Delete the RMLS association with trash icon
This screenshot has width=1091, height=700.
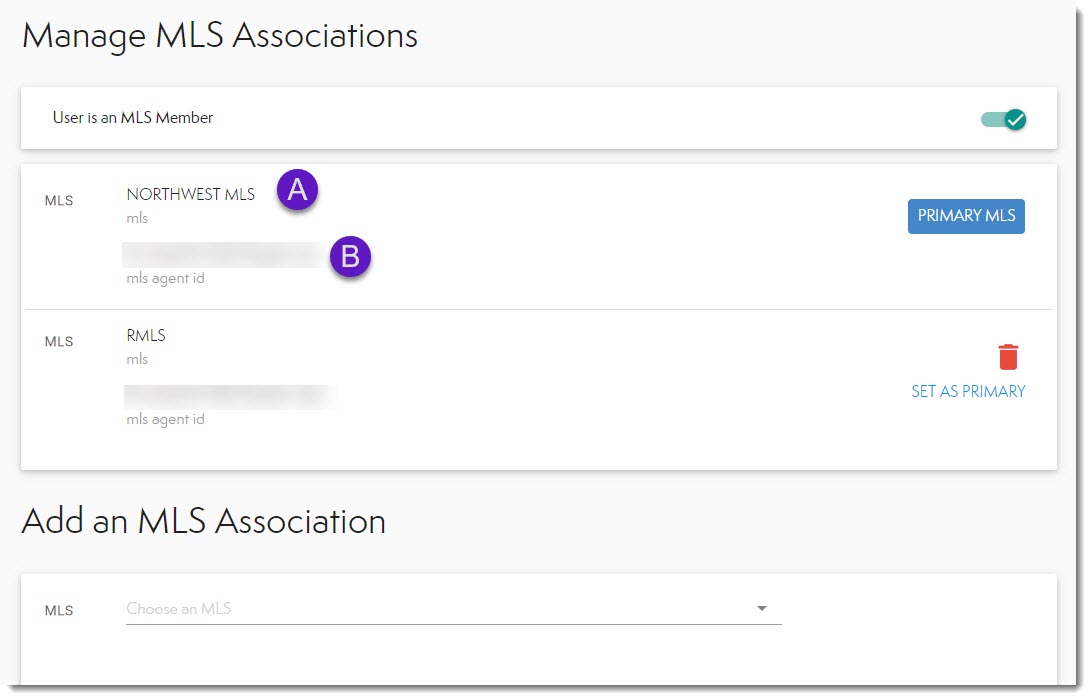1008,357
